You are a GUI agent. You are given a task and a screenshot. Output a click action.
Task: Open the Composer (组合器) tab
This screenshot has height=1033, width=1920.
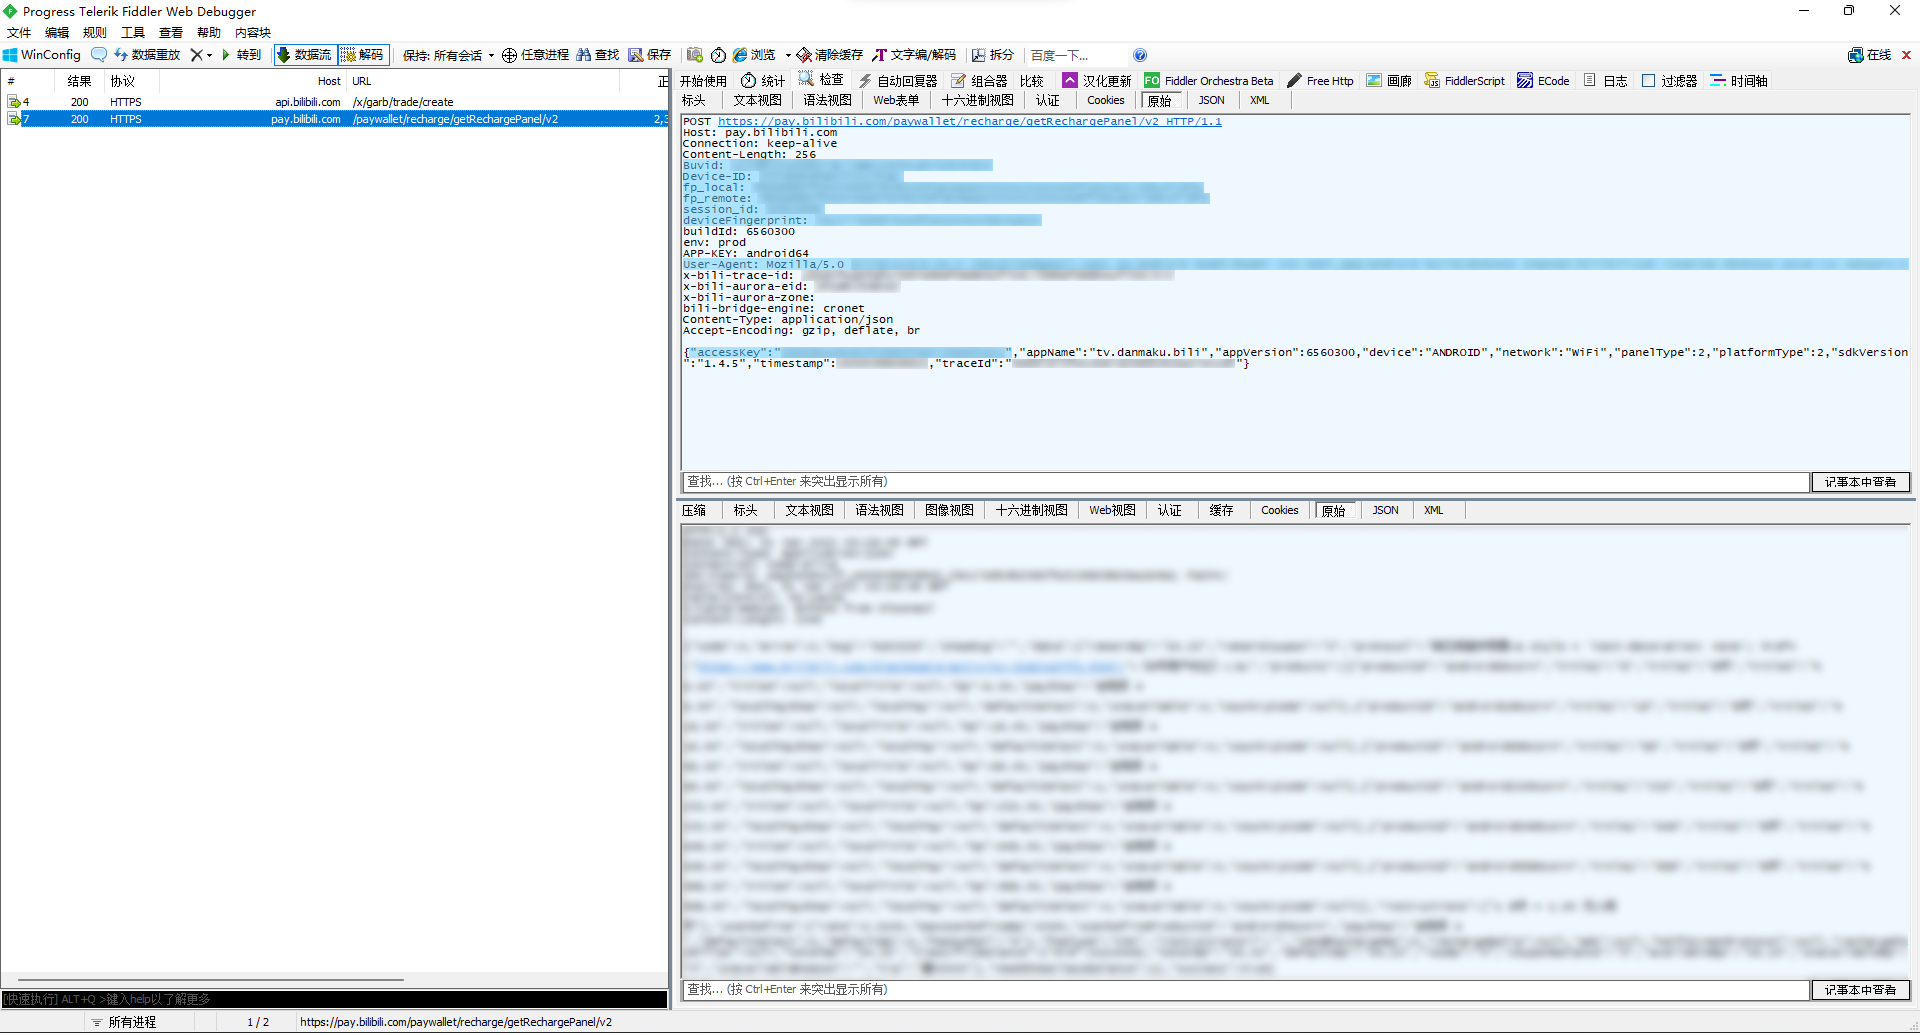point(979,81)
